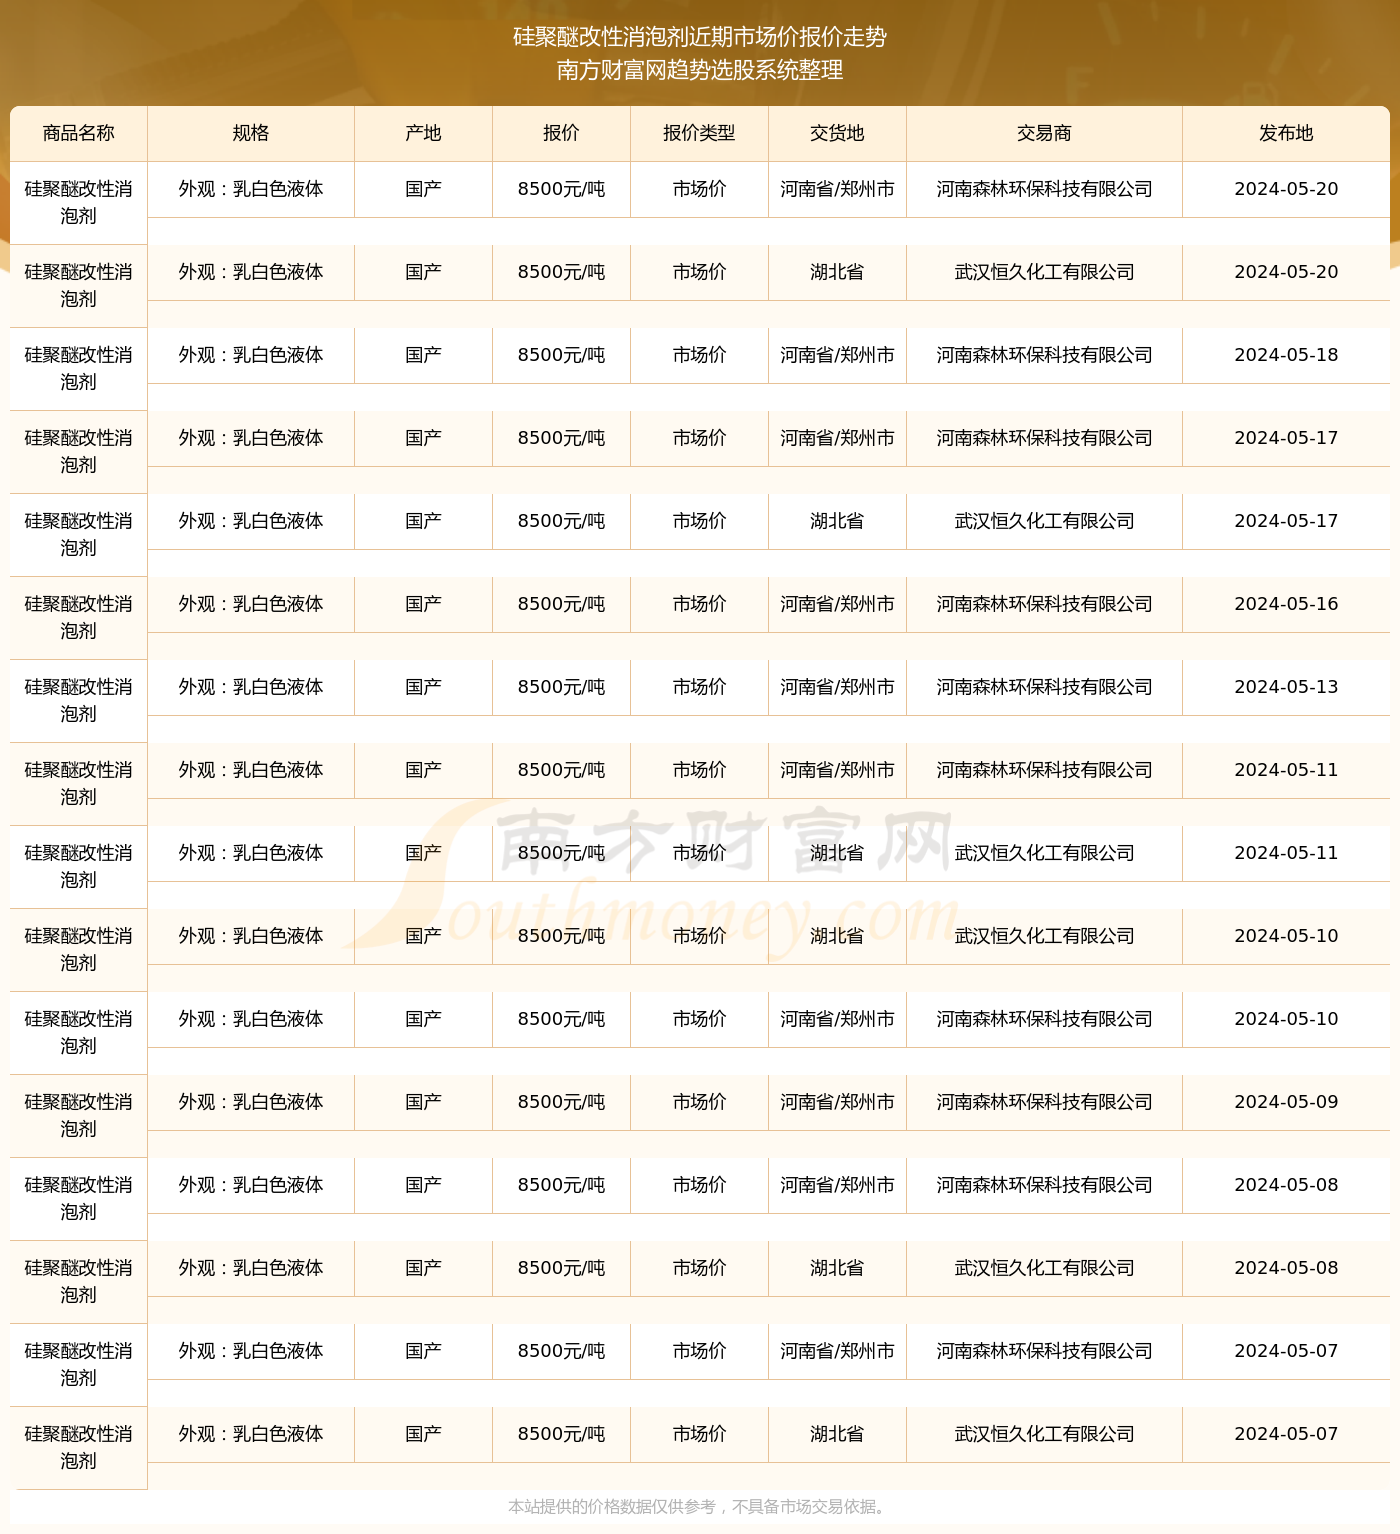The height and width of the screenshot is (1534, 1400).
Task: Click the date 2024-05-16
Action: click(1286, 604)
